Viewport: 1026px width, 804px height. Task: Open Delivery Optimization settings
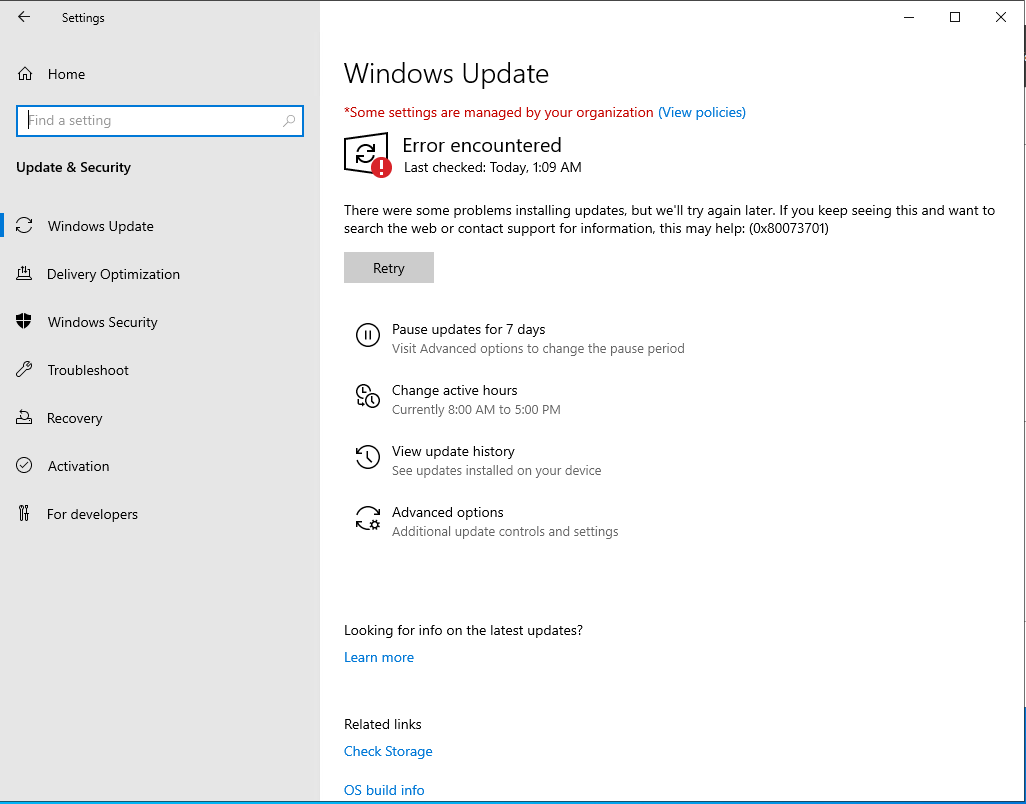113,274
